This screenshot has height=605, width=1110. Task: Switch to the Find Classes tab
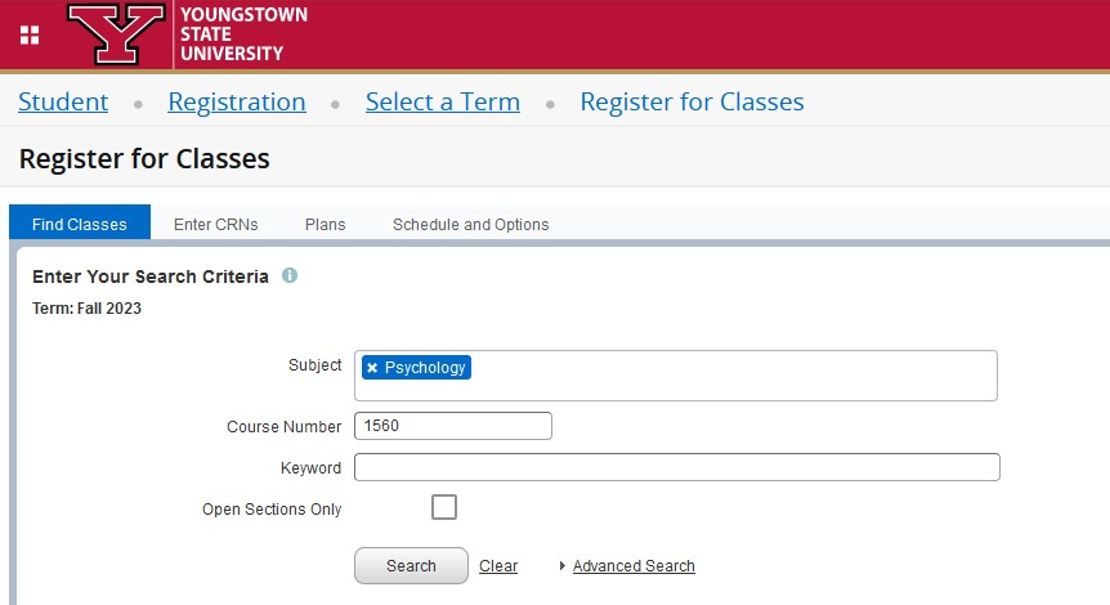tap(79, 224)
